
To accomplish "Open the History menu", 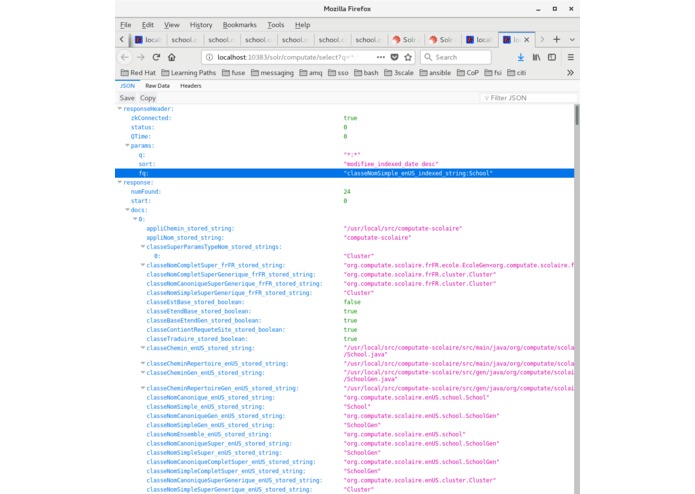I will pos(201,25).
